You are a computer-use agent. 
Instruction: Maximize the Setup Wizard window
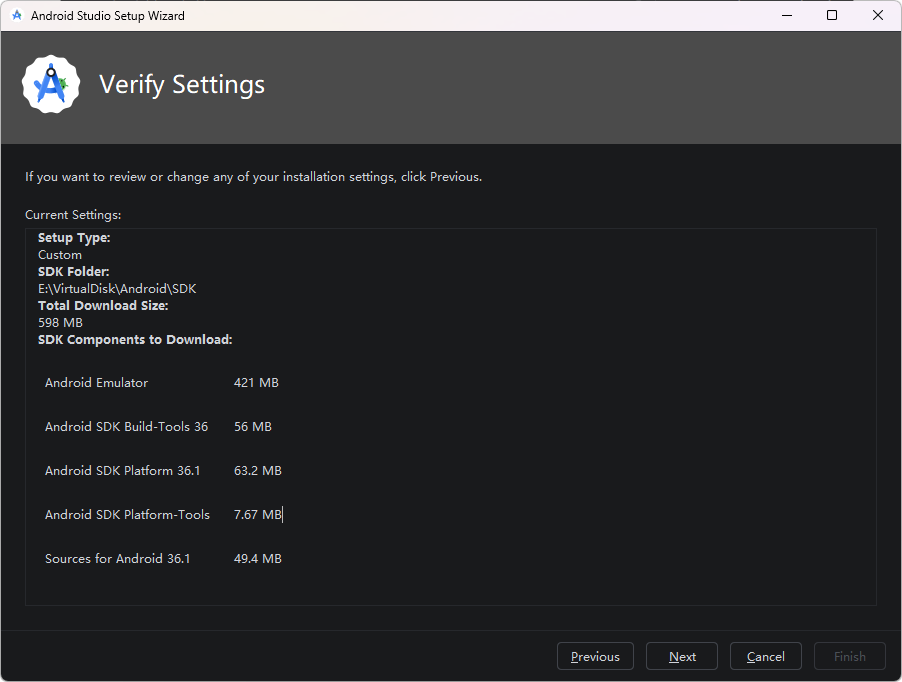click(x=832, y=16)
